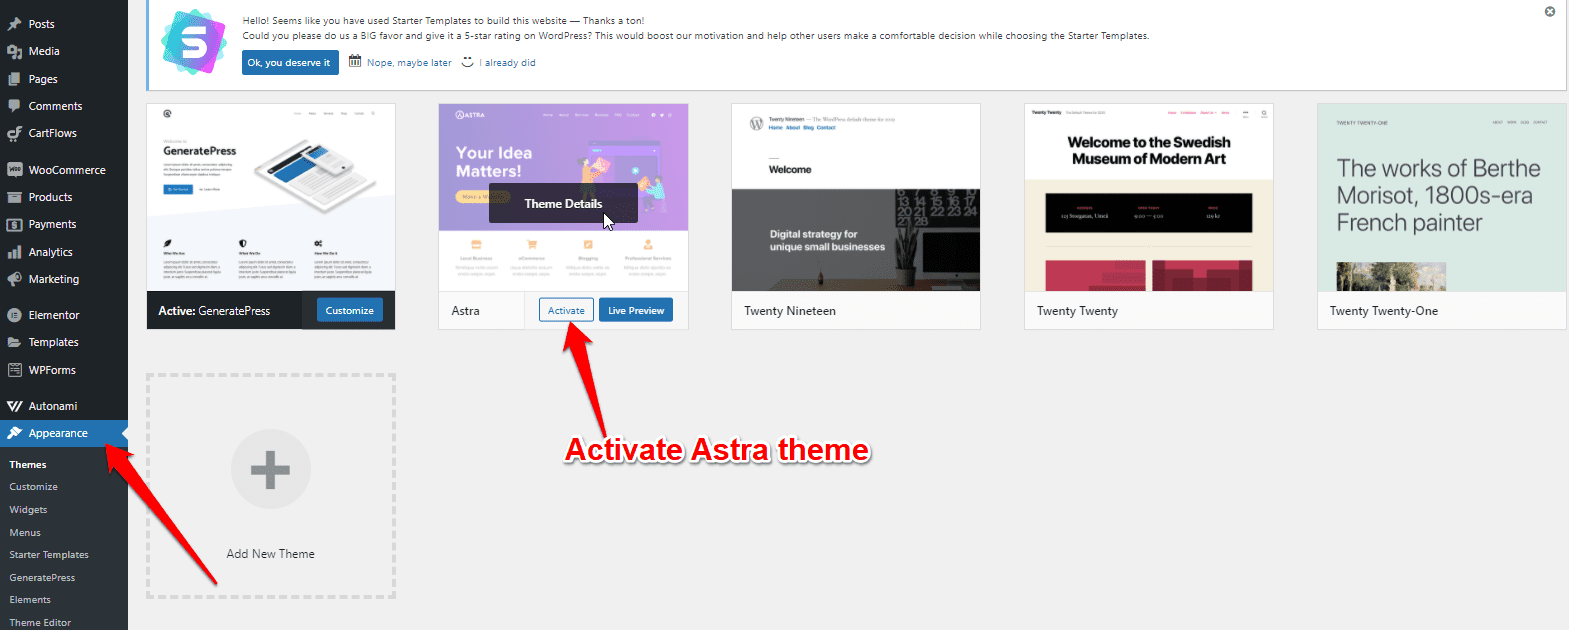
Task: Click the Posts pushpin icon in sidebar
Action: [14, 24]
